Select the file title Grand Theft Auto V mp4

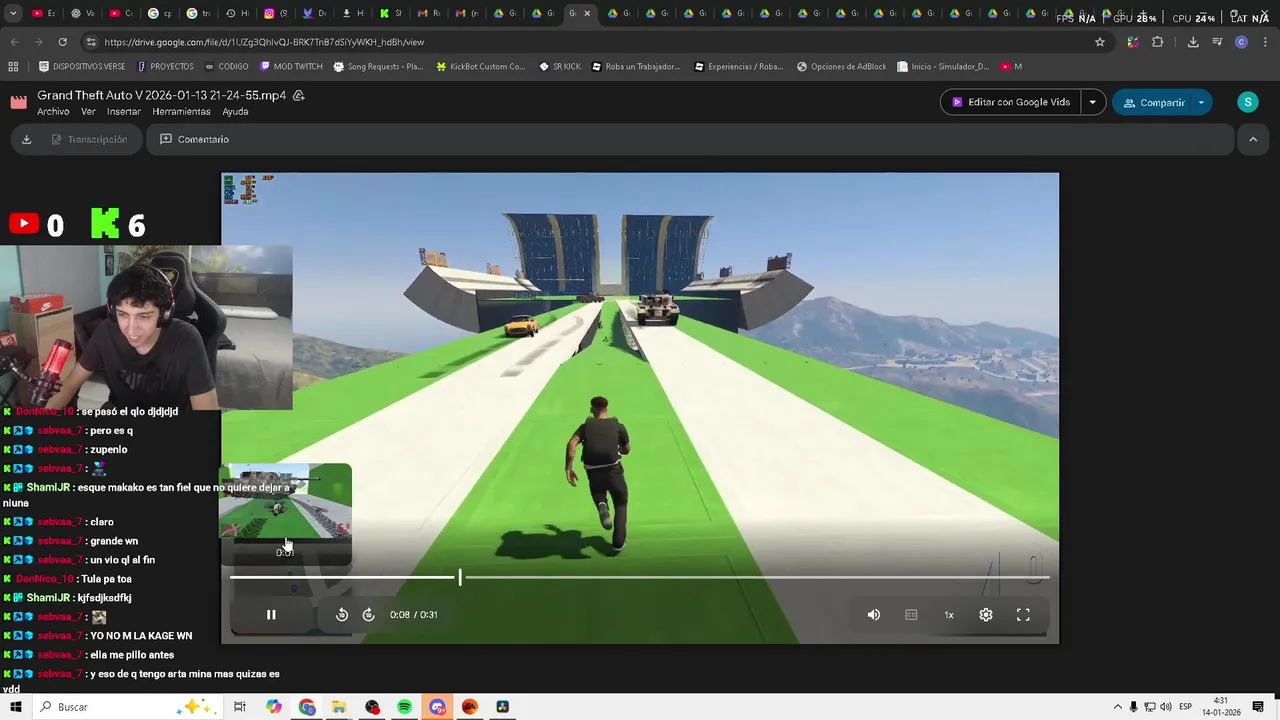162,95
